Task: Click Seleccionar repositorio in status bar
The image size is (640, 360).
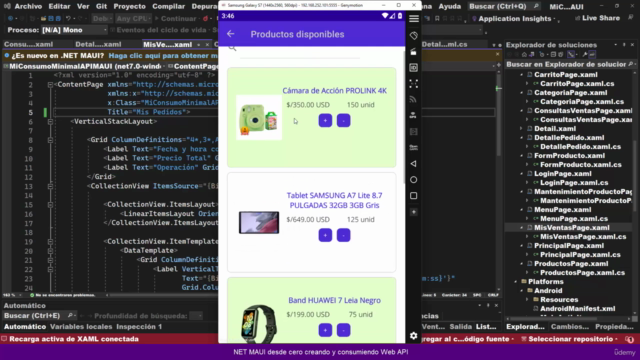Action: 567,339
